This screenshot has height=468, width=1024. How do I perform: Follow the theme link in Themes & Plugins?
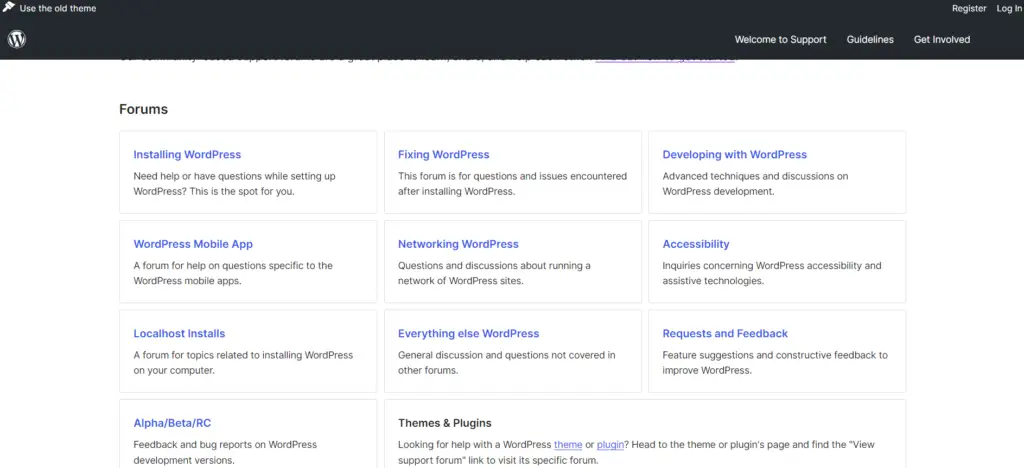(x=568, y=445)
